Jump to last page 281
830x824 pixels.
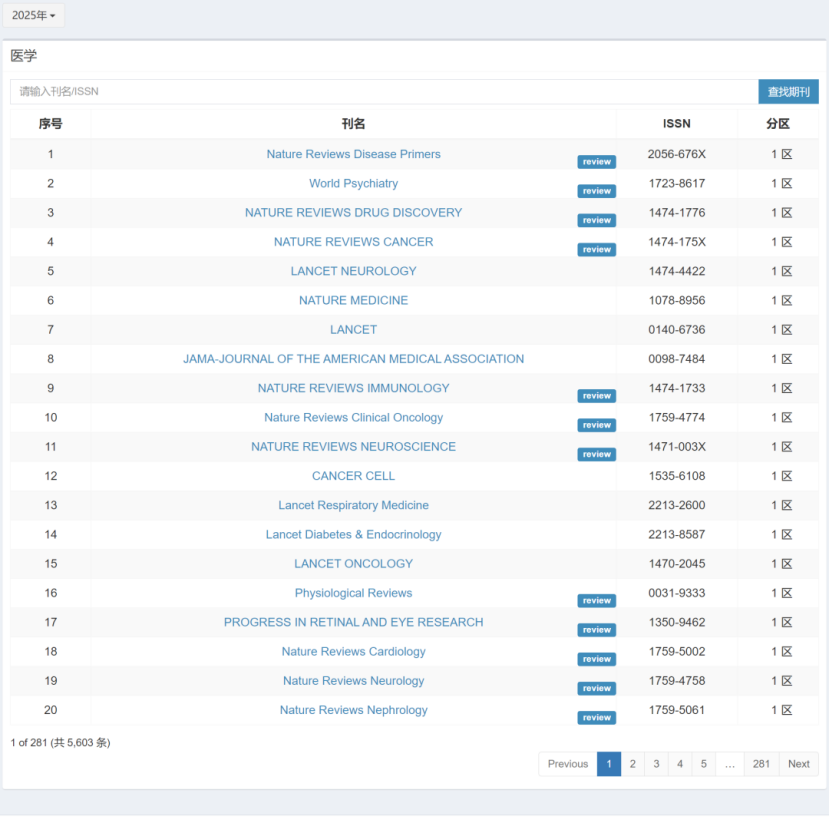coord(761,764)
